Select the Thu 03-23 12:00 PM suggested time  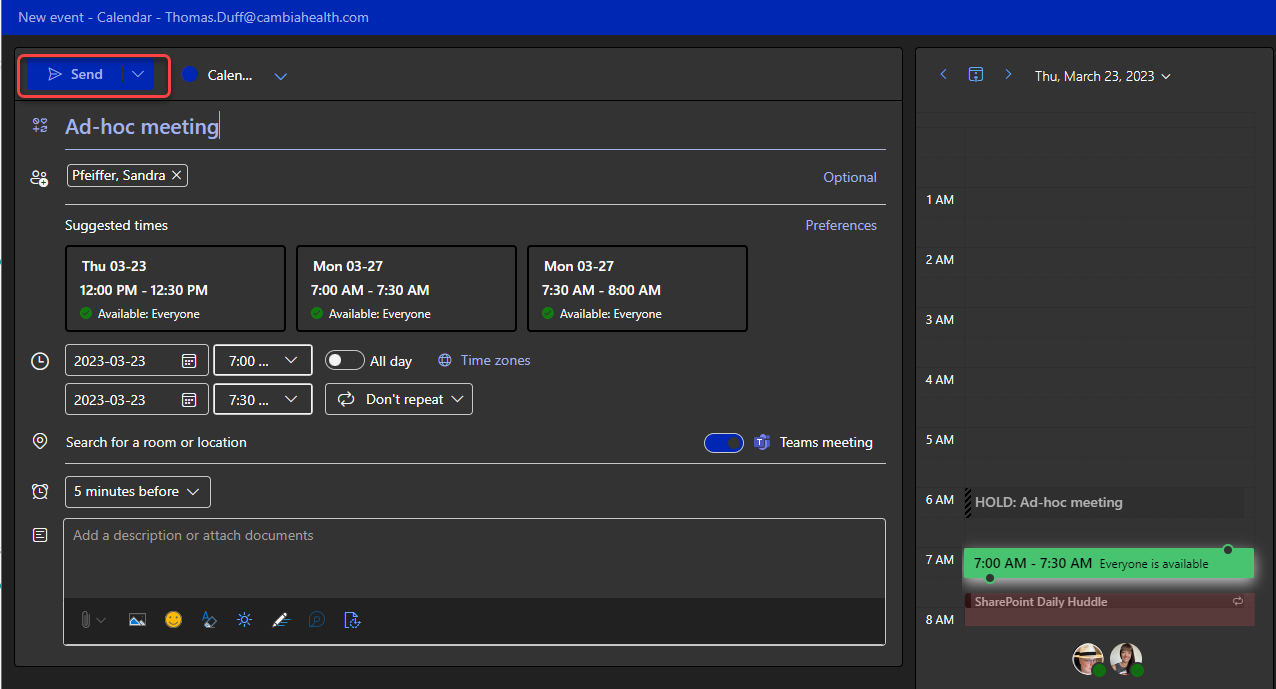(x=175, y=289)
